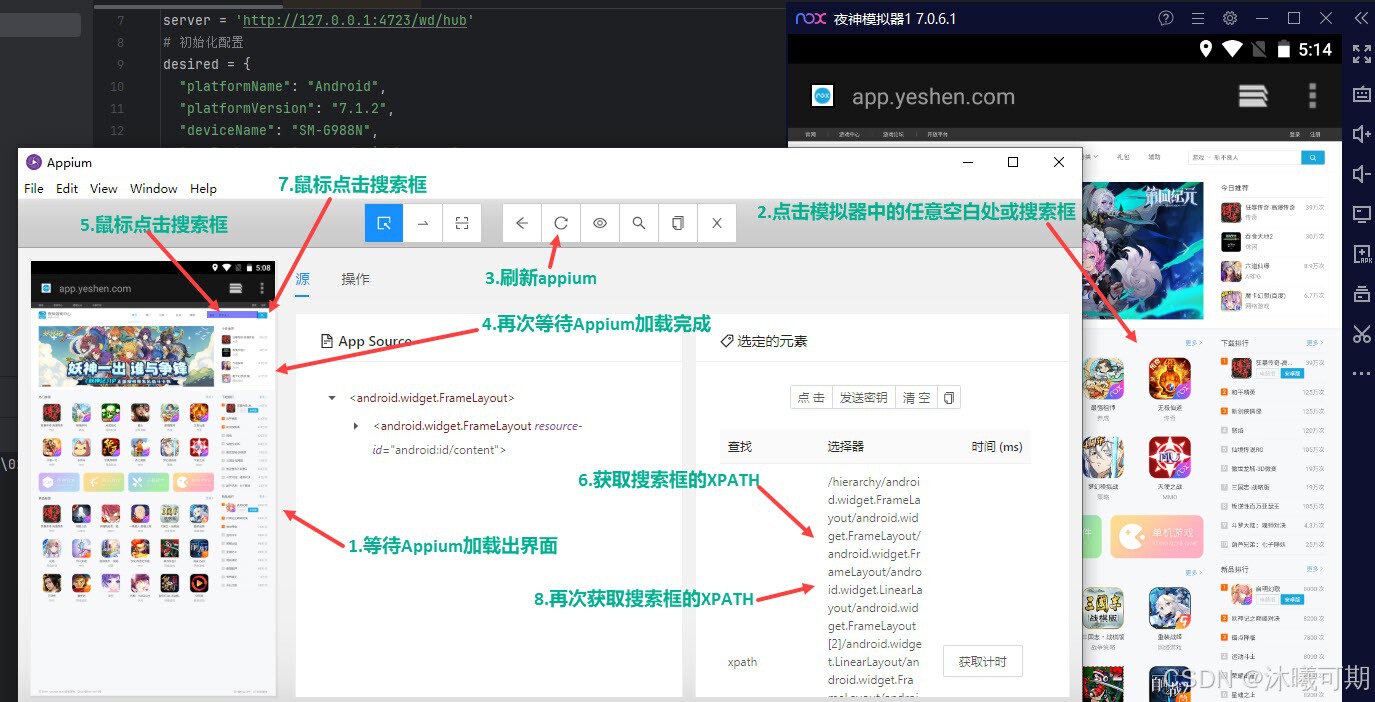Choose the swipe by coordinates arrow tool

[x=423, y=223]
